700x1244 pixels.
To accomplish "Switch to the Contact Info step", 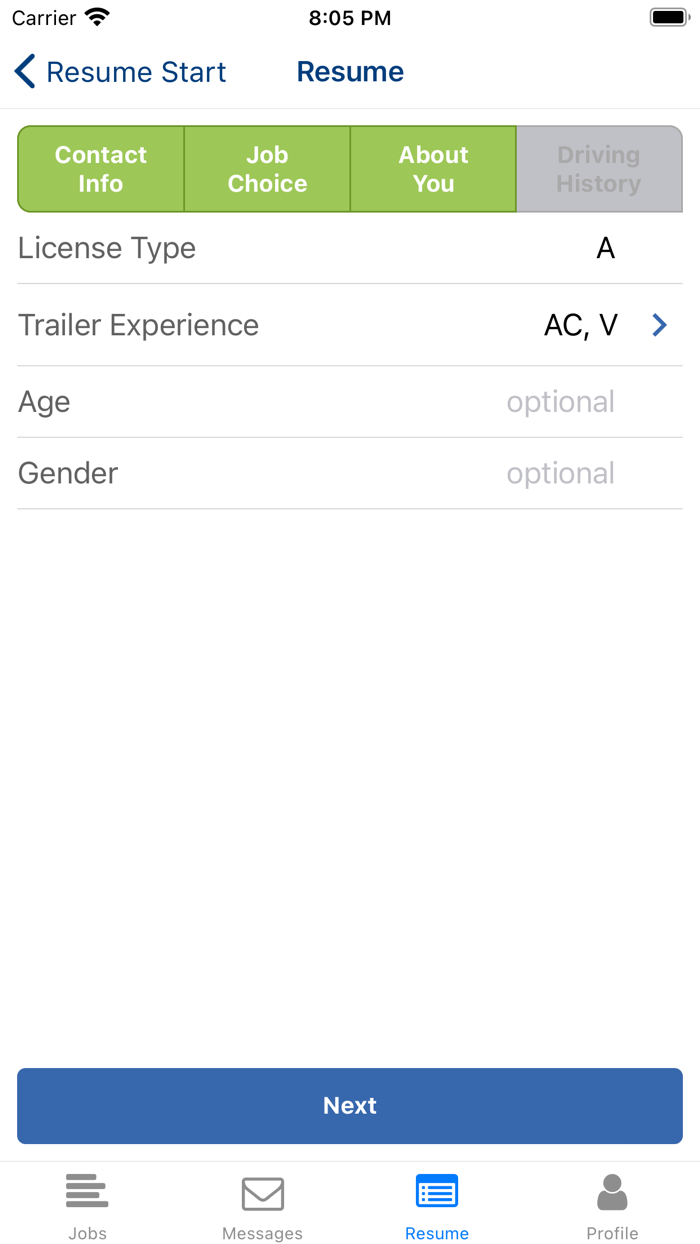I will pos(100,168).
